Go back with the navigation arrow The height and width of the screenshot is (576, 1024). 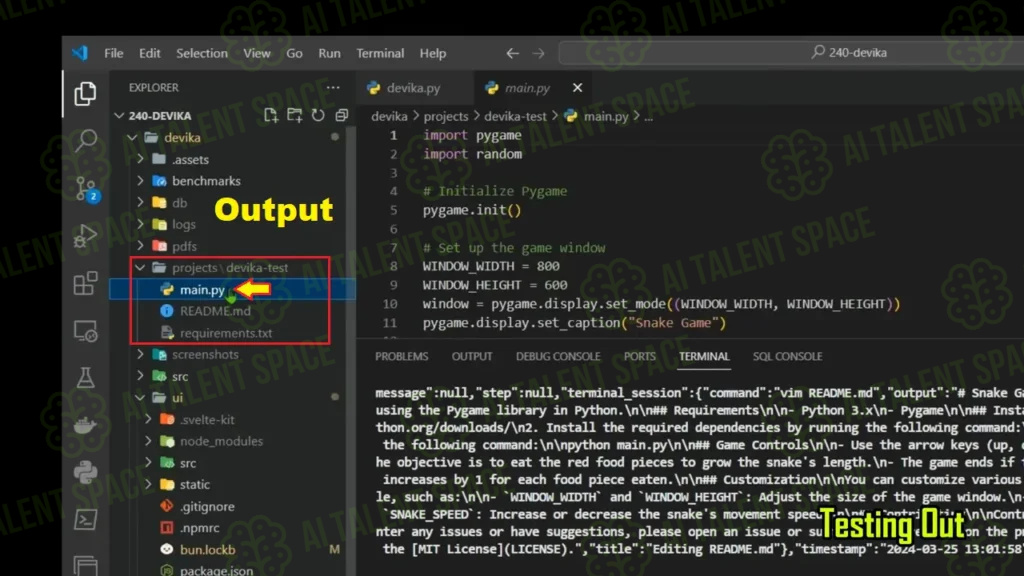click(513, 53)
